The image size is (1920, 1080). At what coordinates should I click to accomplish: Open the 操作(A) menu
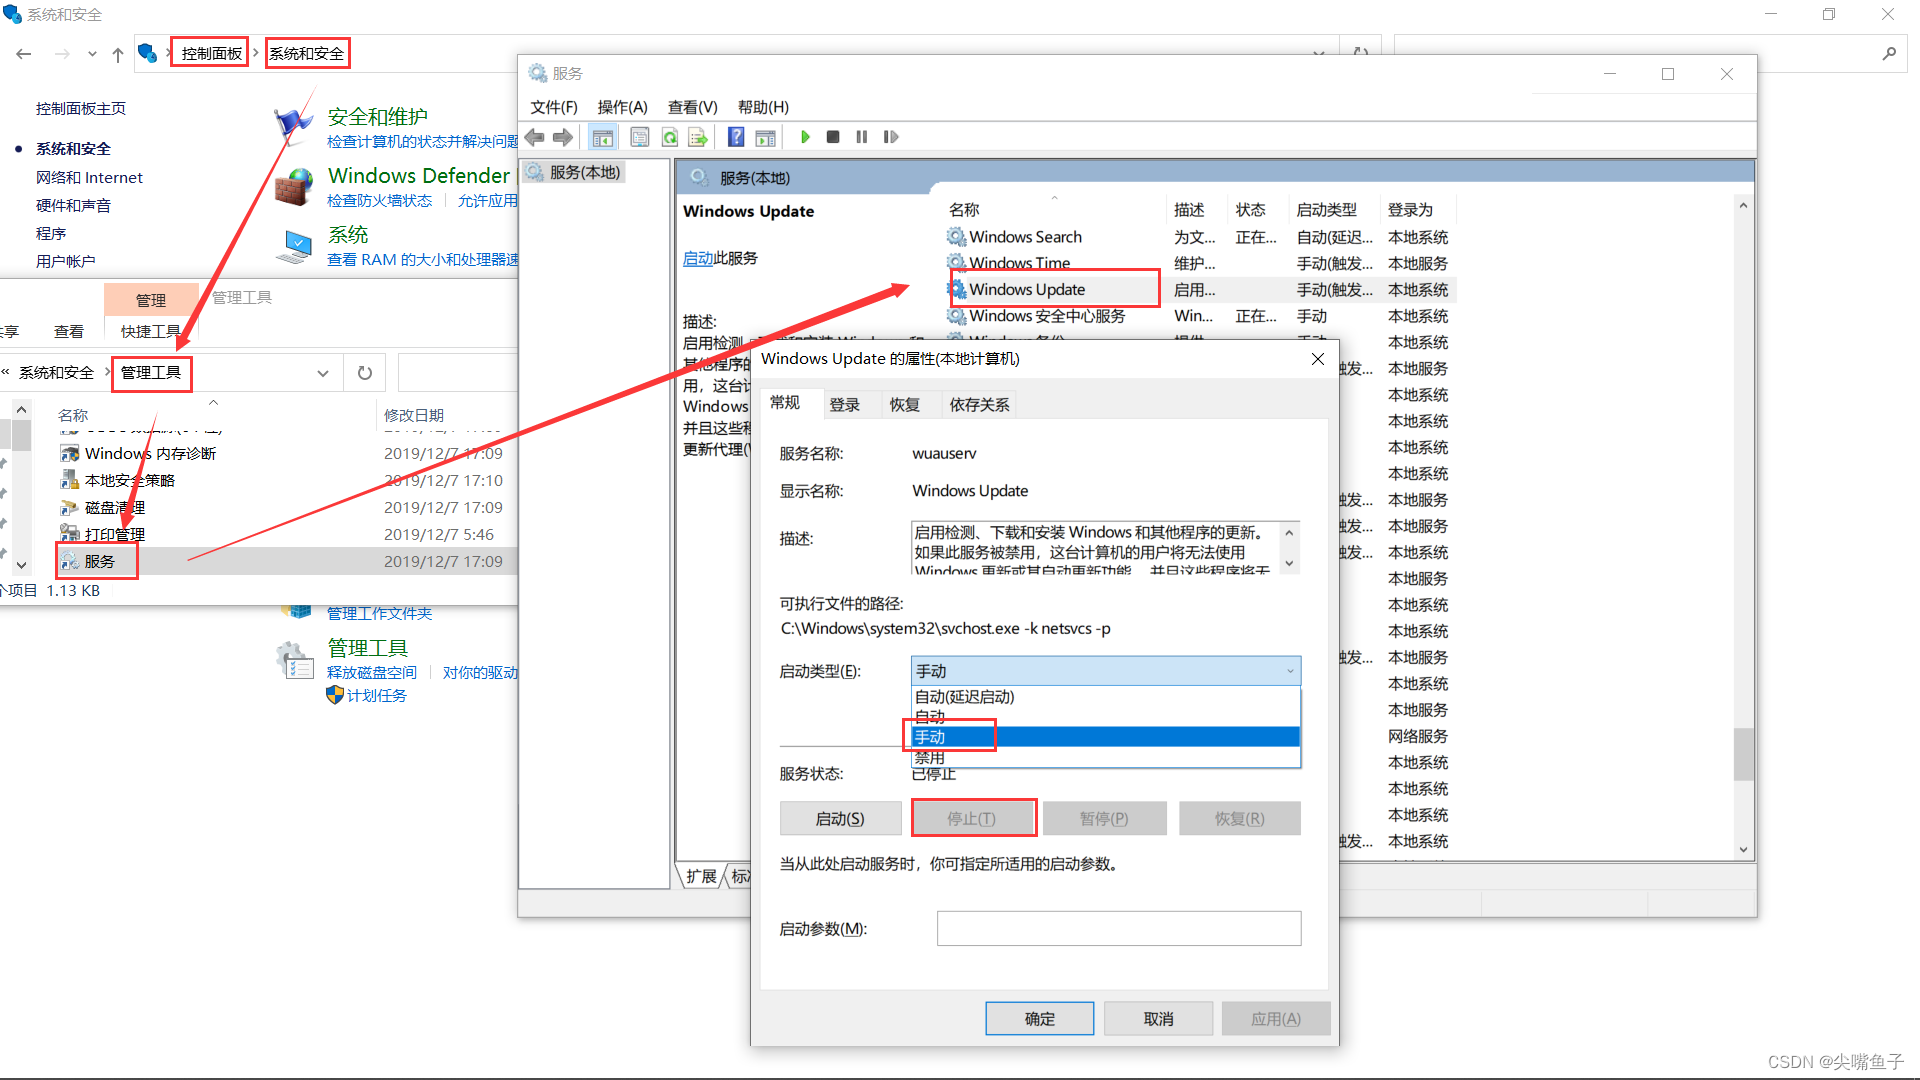[x=622, y=107]
